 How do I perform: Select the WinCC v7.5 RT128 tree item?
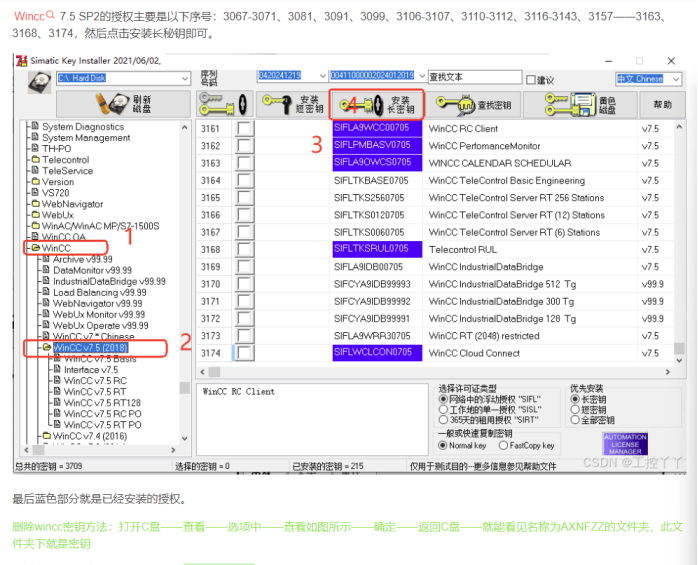click(102, 402)
